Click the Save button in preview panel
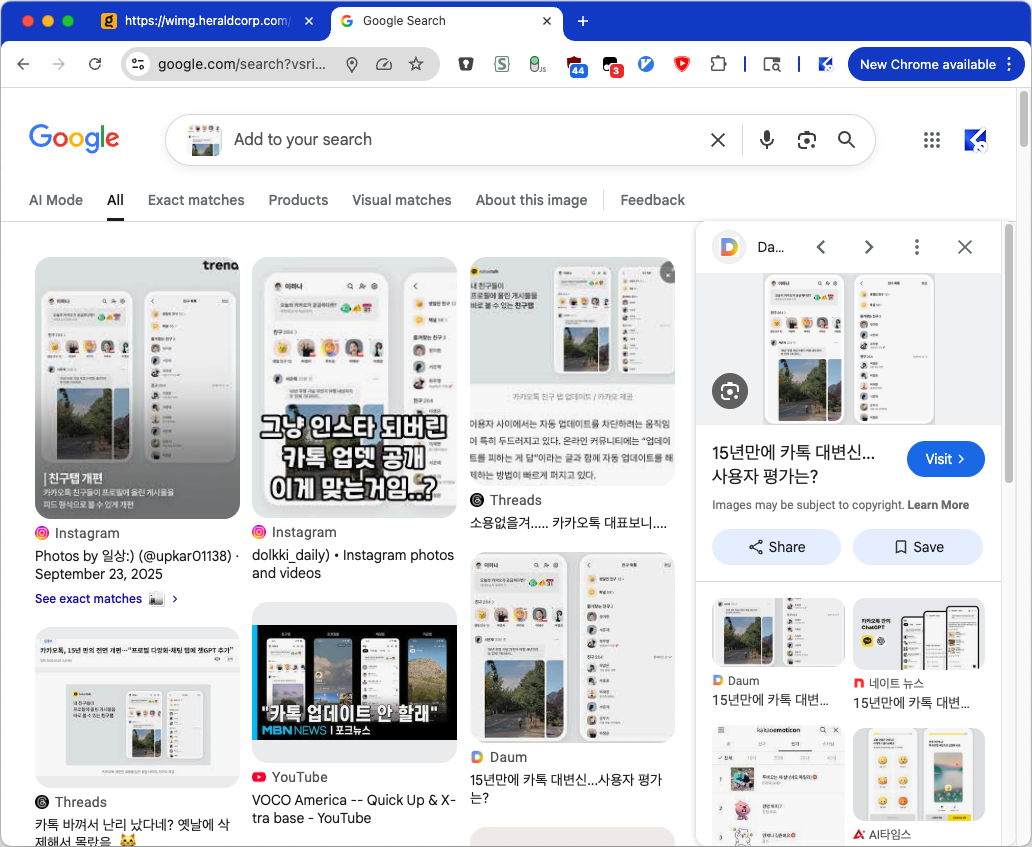This screenshot has height=847, width=1032. [x=917, y=547]
